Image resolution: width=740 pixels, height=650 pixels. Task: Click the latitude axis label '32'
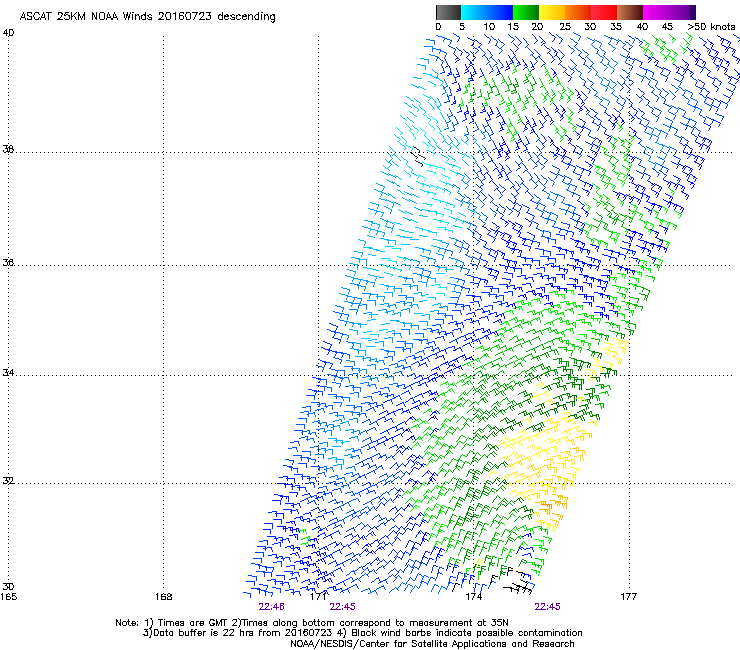click(8, 481)
